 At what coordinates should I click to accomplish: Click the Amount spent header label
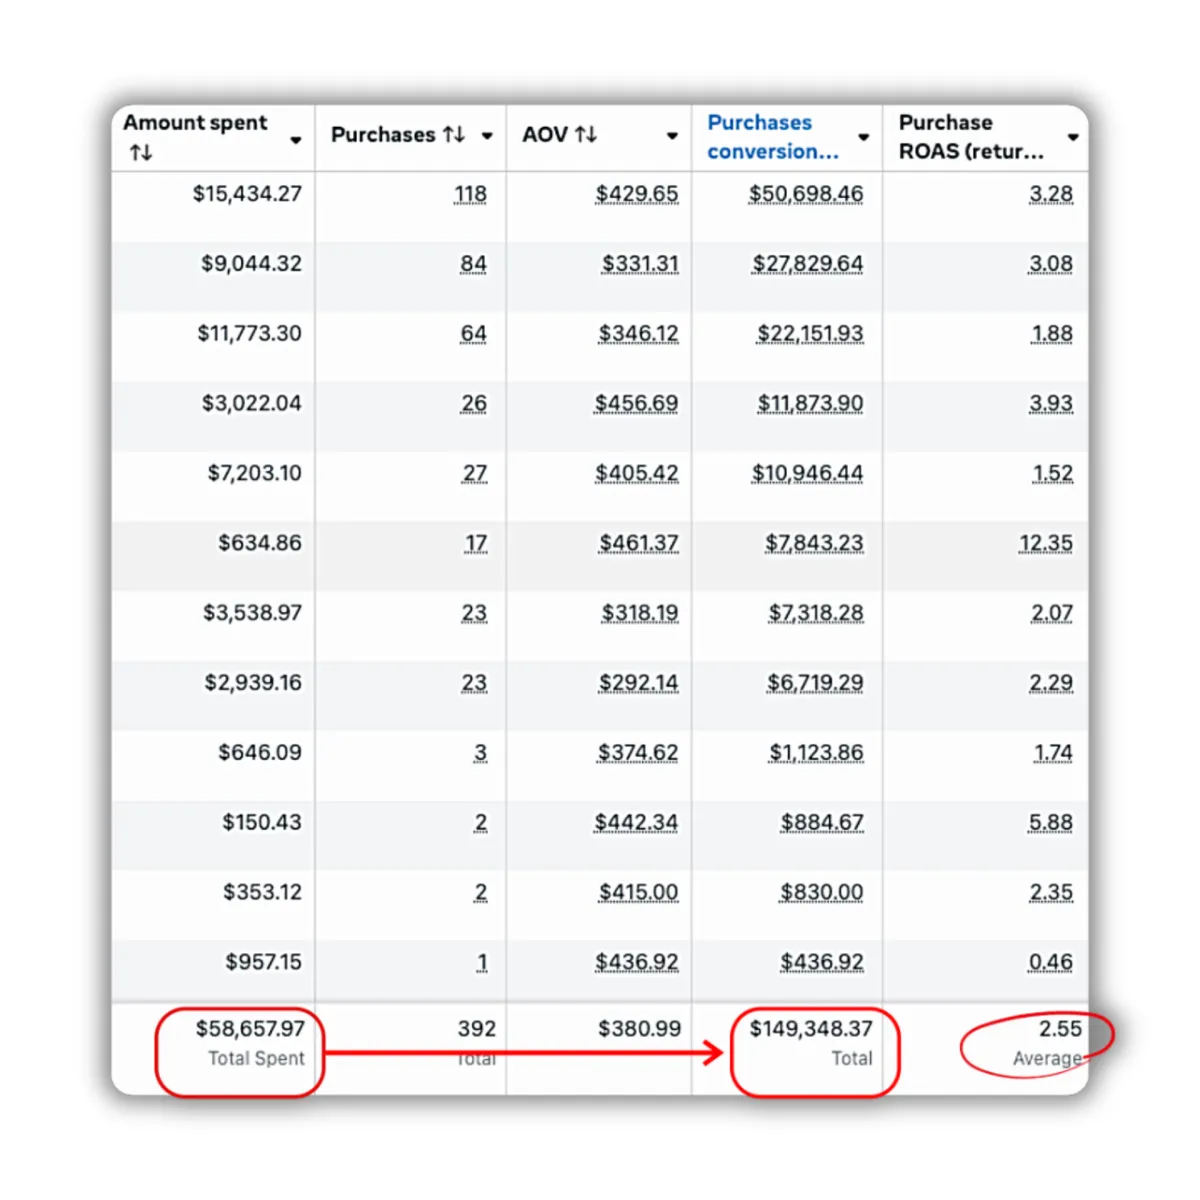coord(195,123)
